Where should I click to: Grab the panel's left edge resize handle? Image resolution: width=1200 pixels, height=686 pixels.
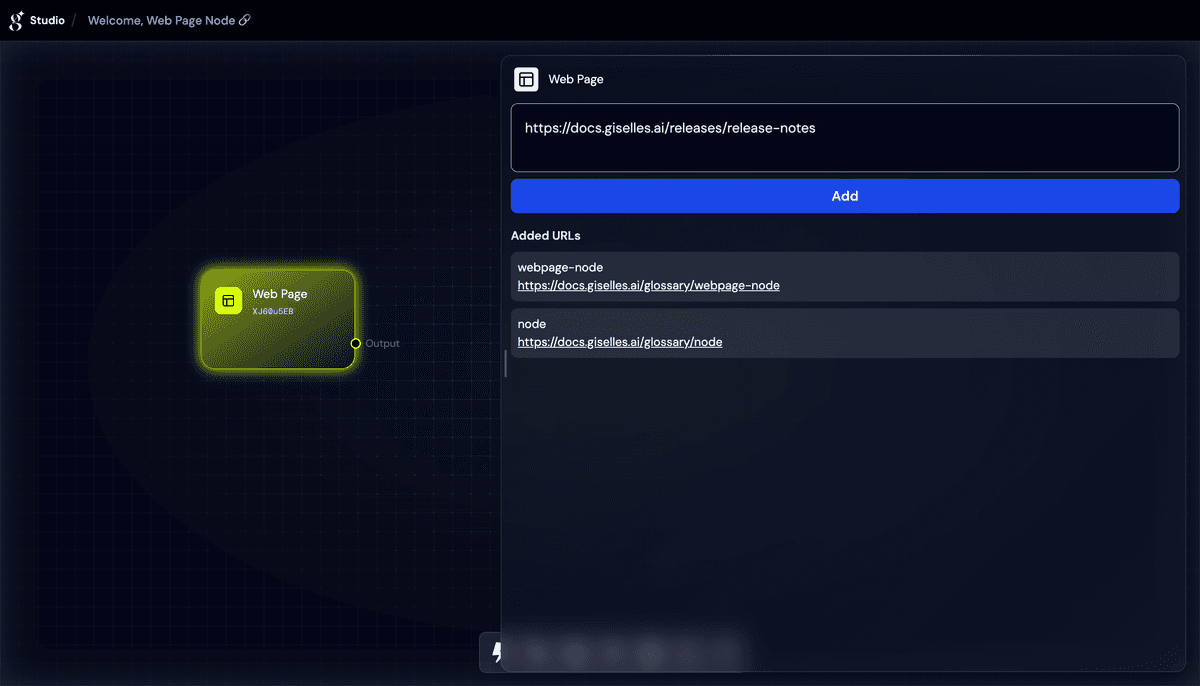505,364
